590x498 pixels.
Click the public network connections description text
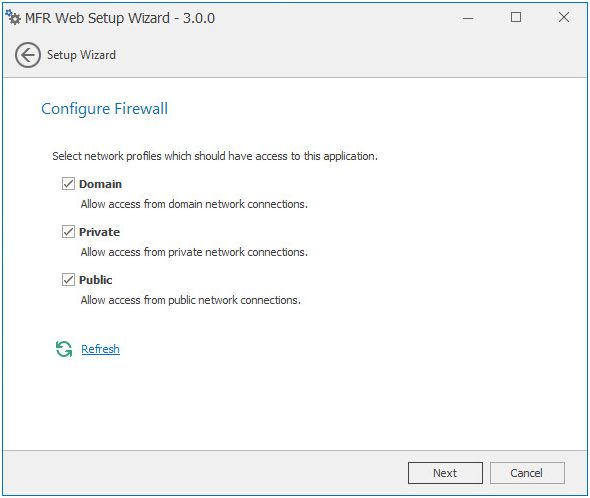tap(191, 300)
